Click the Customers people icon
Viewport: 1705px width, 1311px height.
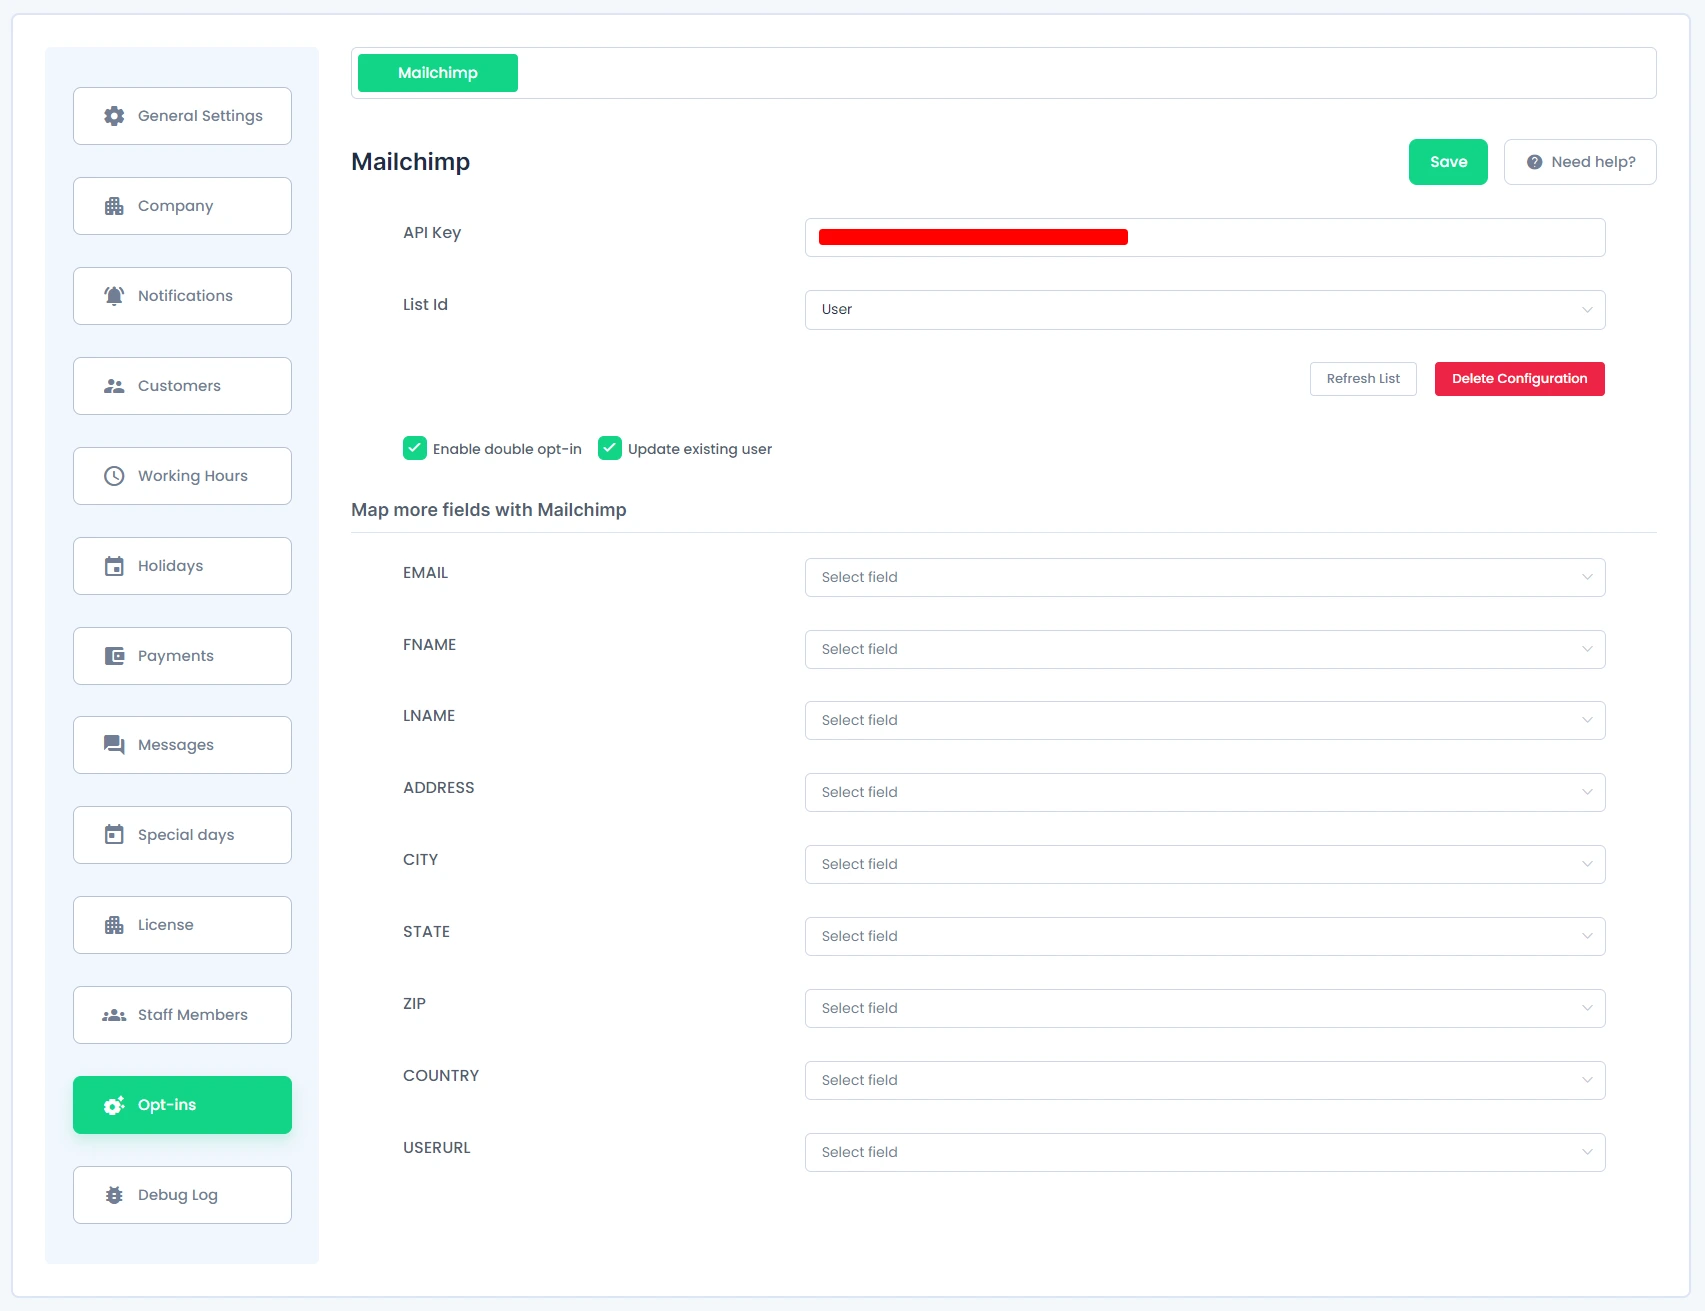click(114, 386)
